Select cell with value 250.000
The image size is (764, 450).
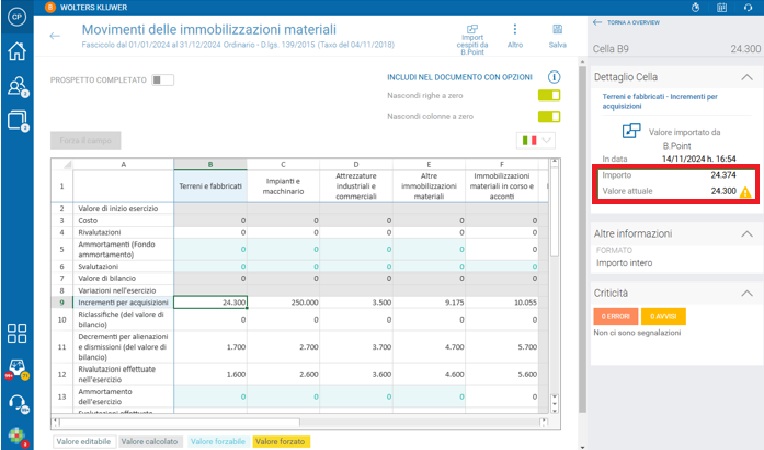click(283, 302)
